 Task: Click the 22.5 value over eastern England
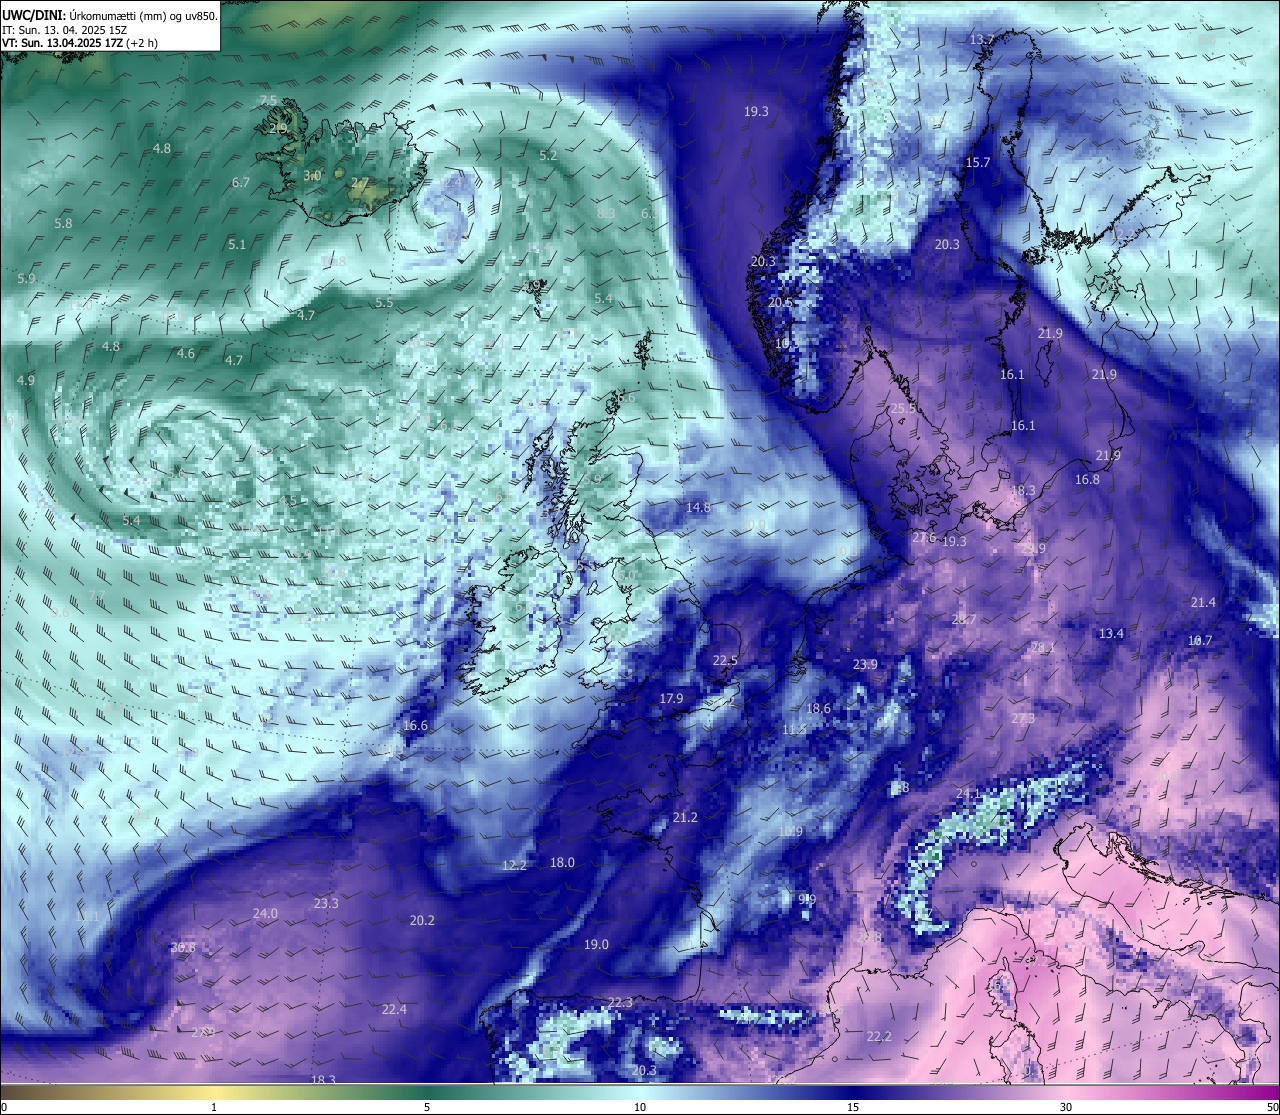coord(725,661)
